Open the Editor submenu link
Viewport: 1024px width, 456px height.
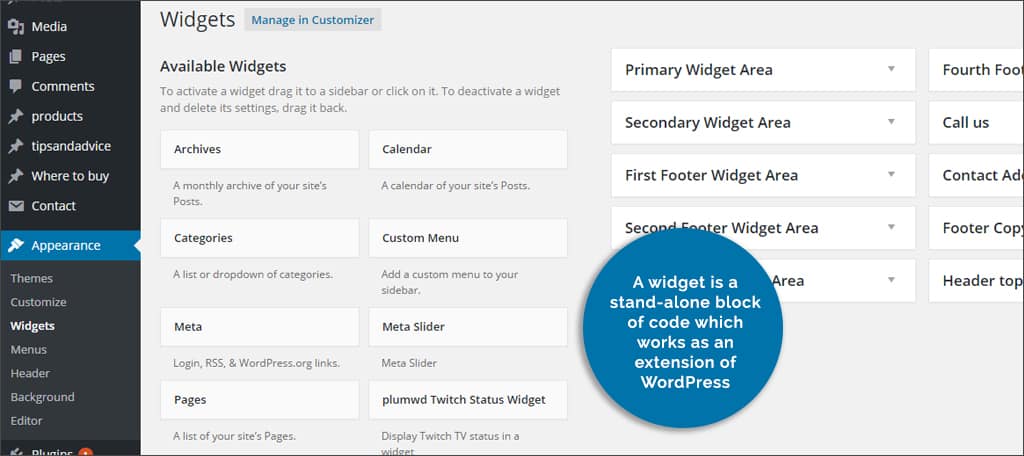(x=26, y=421)
